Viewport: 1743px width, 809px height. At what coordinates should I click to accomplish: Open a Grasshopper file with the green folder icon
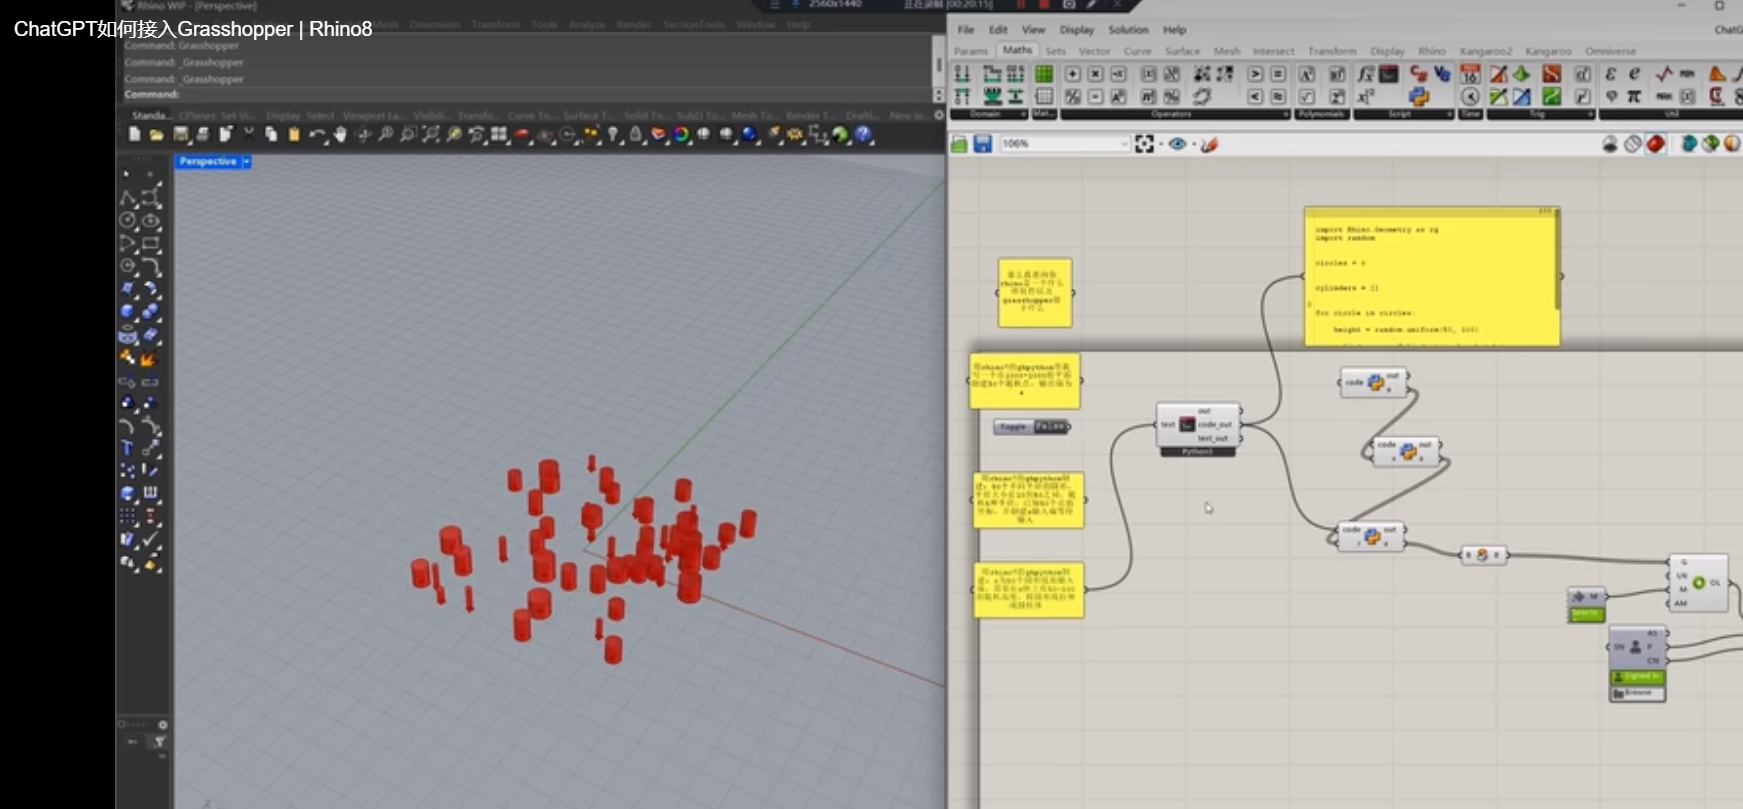pos(959,144)
